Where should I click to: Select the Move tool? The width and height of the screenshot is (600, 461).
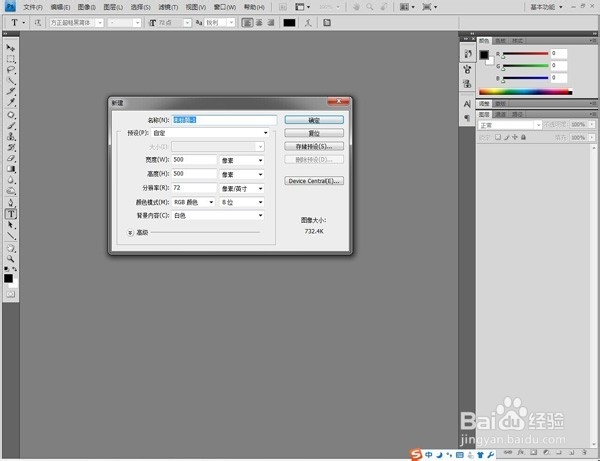click(10, 48)
